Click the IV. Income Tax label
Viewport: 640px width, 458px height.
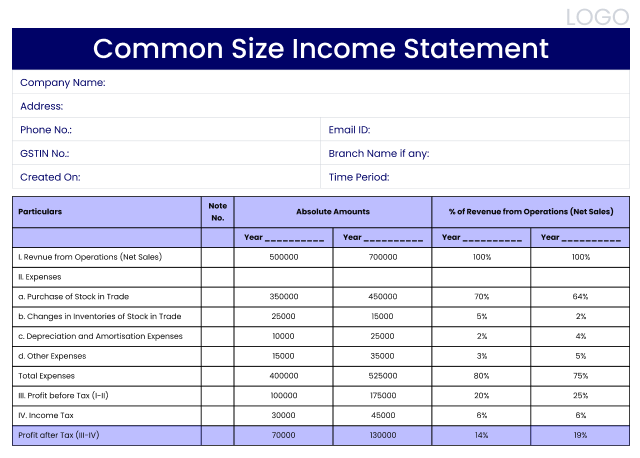coord(46,416)
